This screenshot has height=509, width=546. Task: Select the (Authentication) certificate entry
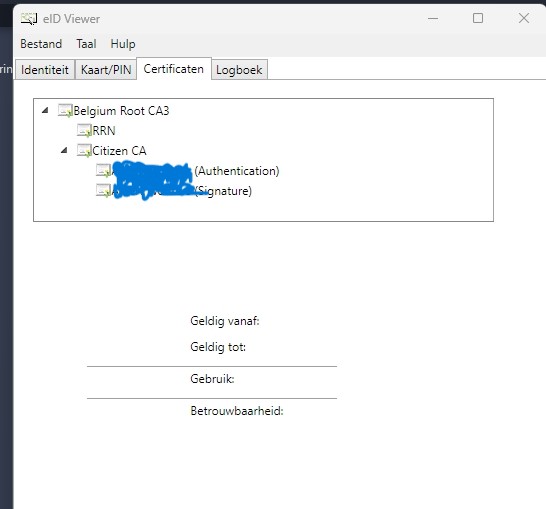coord(195,171)
